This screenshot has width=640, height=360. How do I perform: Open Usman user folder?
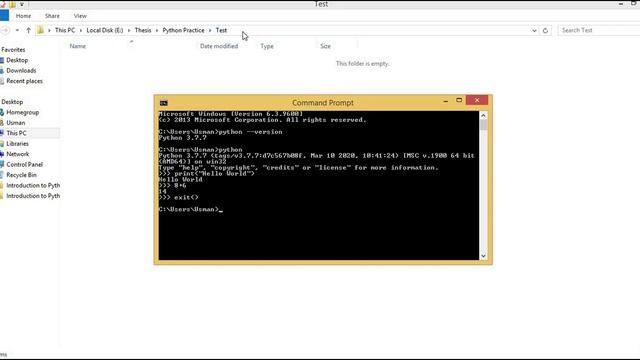point(16,122)
